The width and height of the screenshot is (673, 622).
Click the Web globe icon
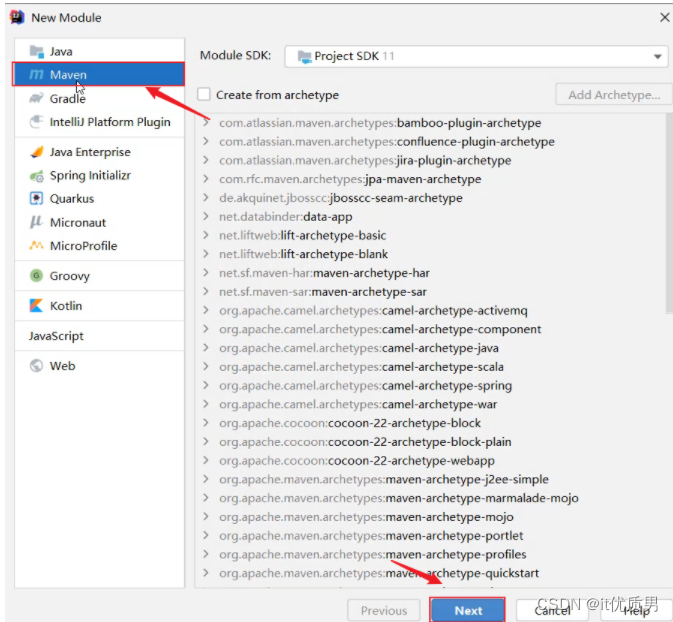click(x=36, y=366)
